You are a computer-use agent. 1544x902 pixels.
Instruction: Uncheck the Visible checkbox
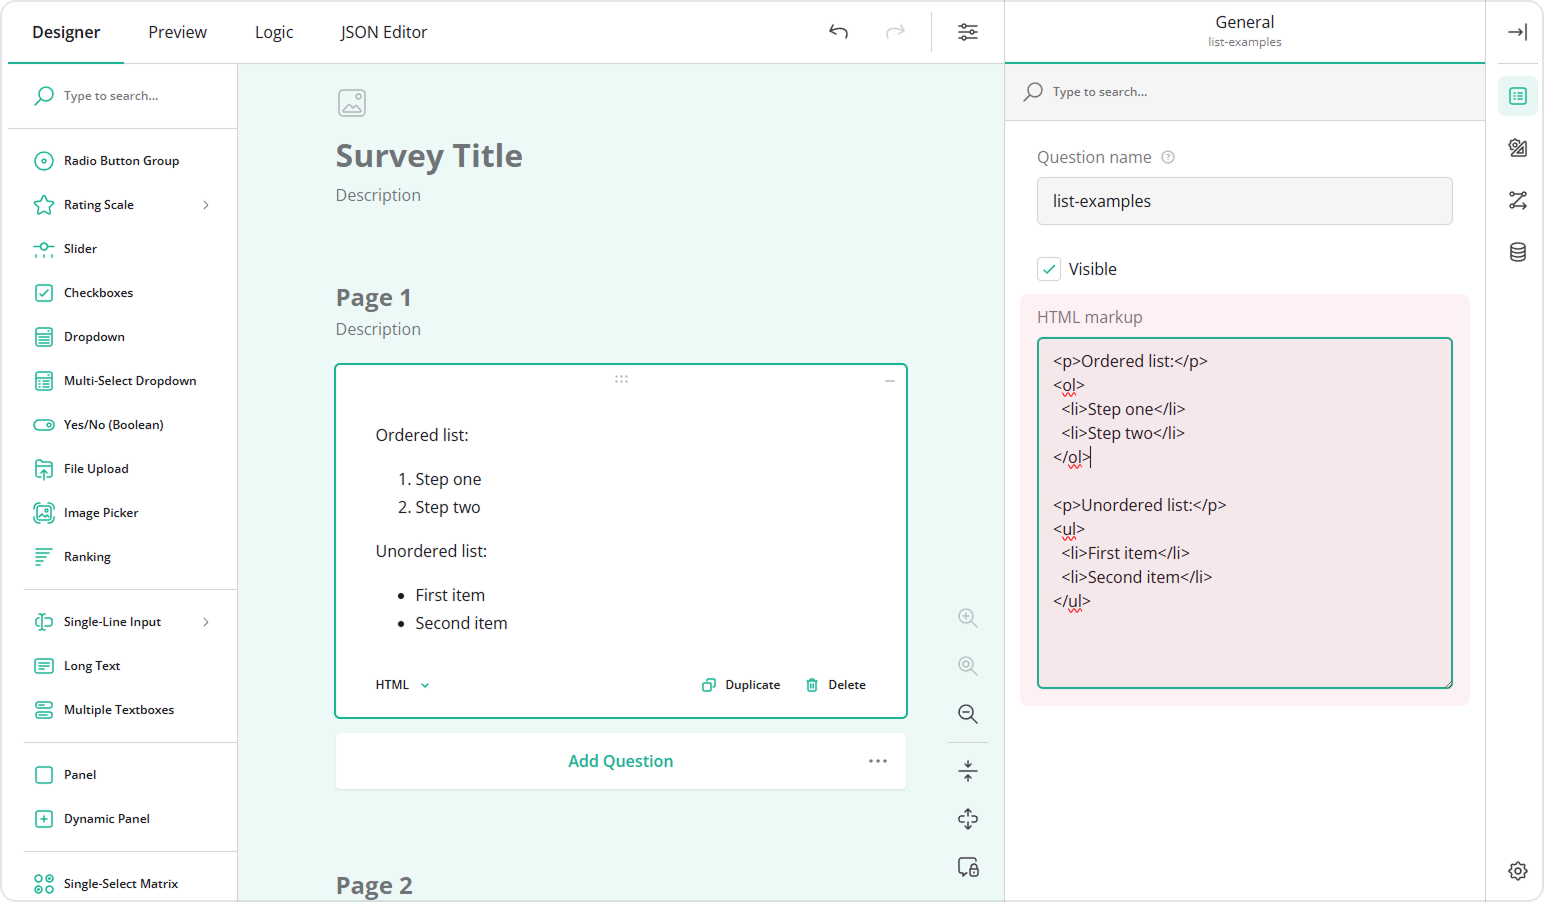point(1048,268)
